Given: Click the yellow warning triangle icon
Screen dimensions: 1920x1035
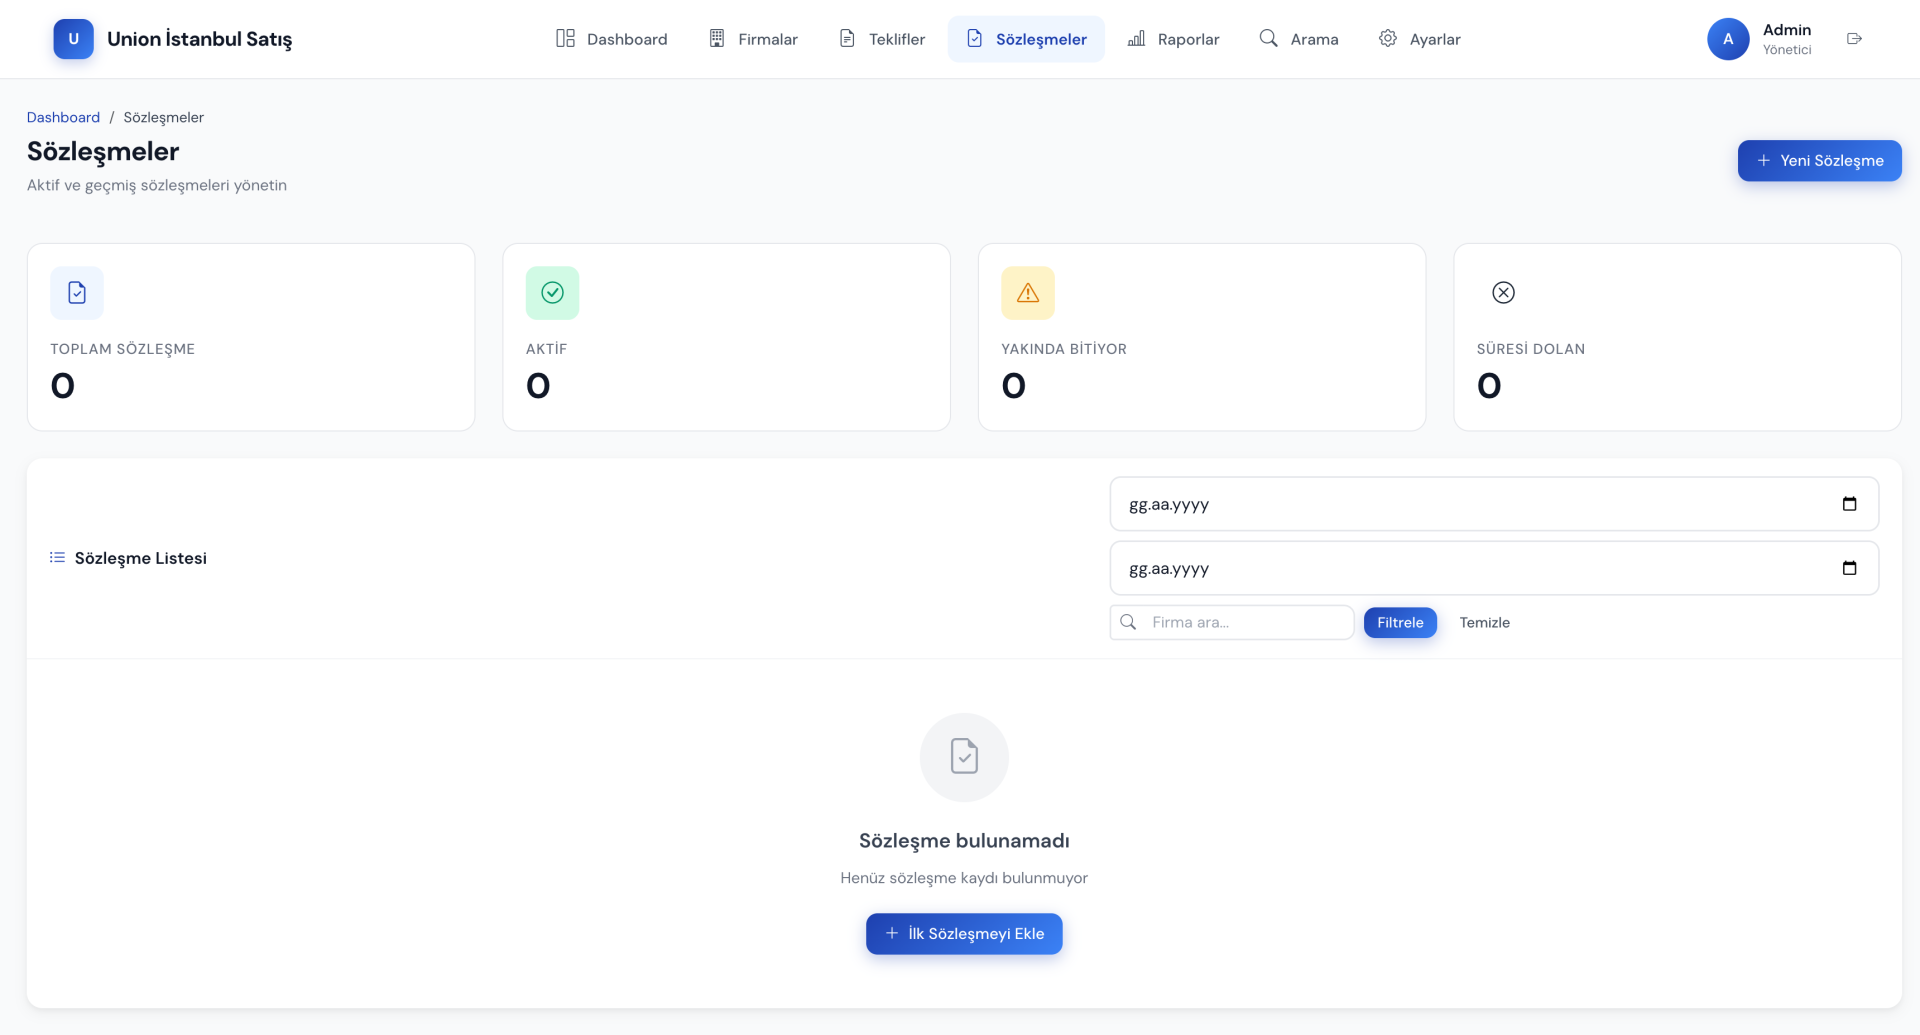Looking at the screenshot, I should [1027, 293].
